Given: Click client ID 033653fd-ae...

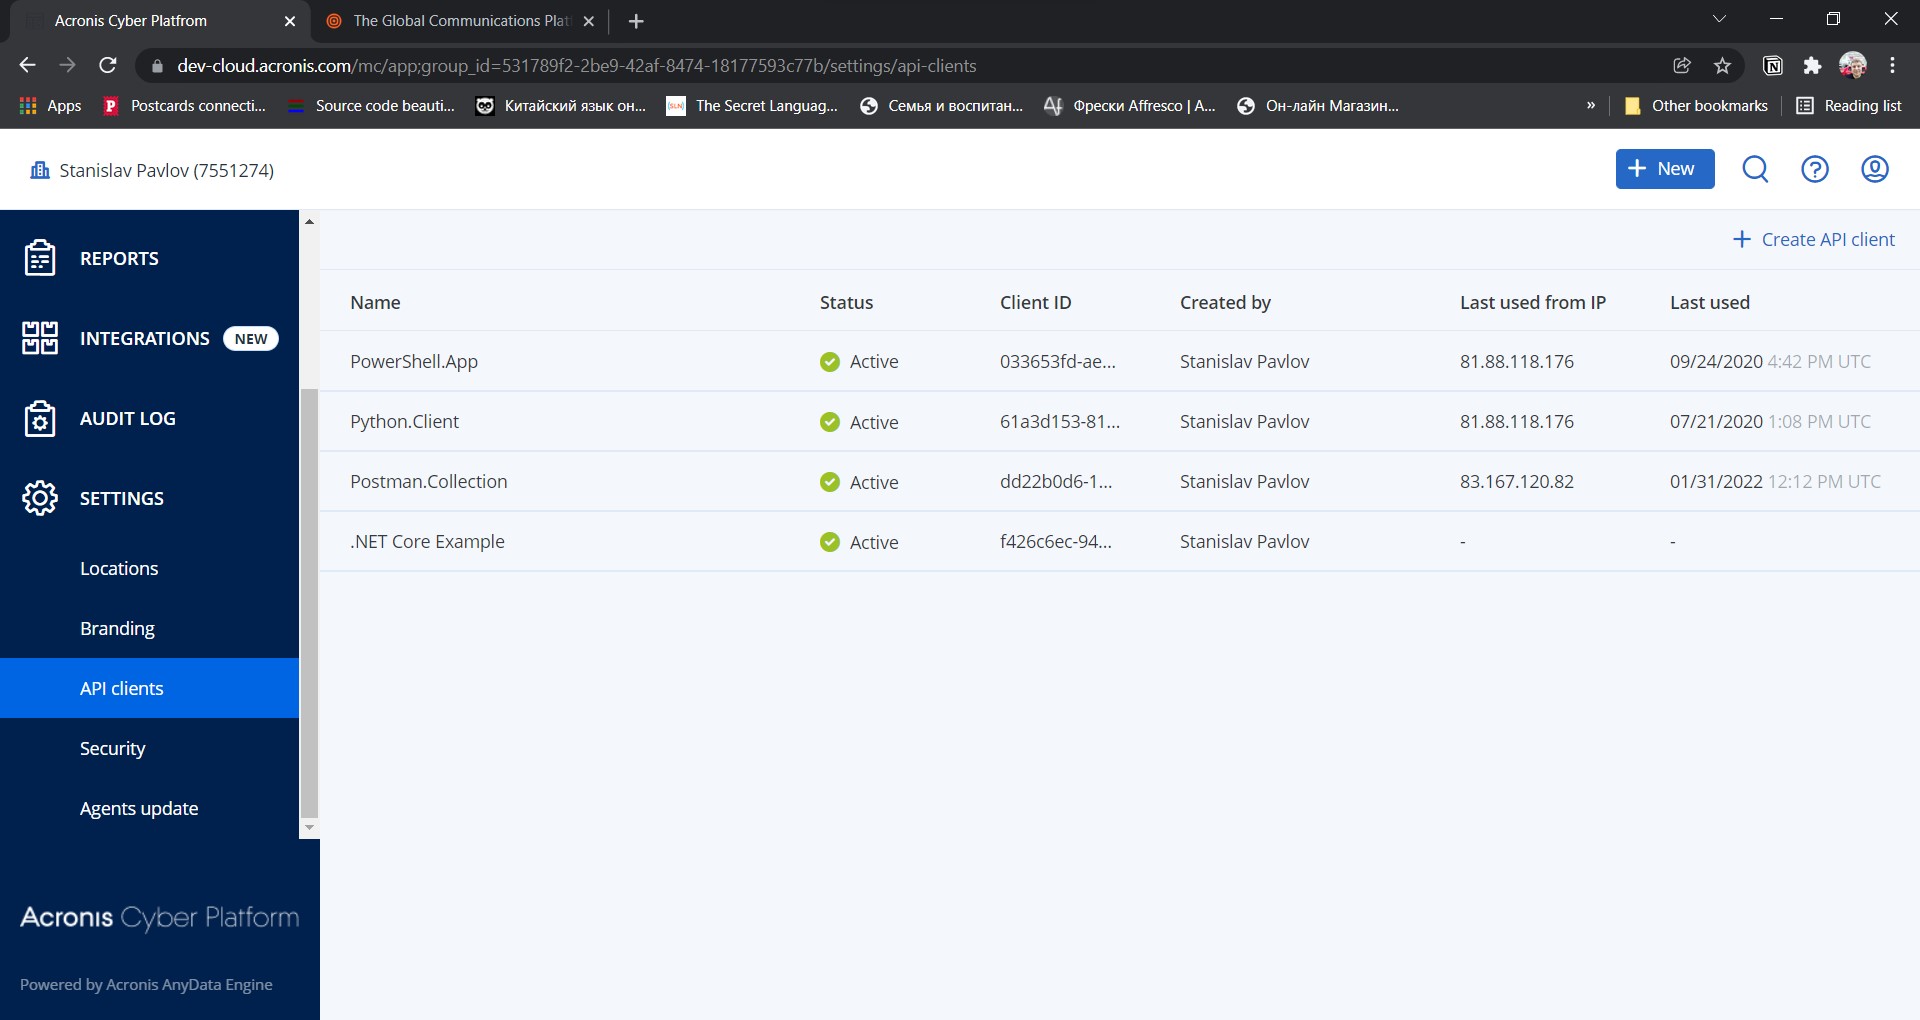Looking at the screenshot, I should tap(1058, 361).
